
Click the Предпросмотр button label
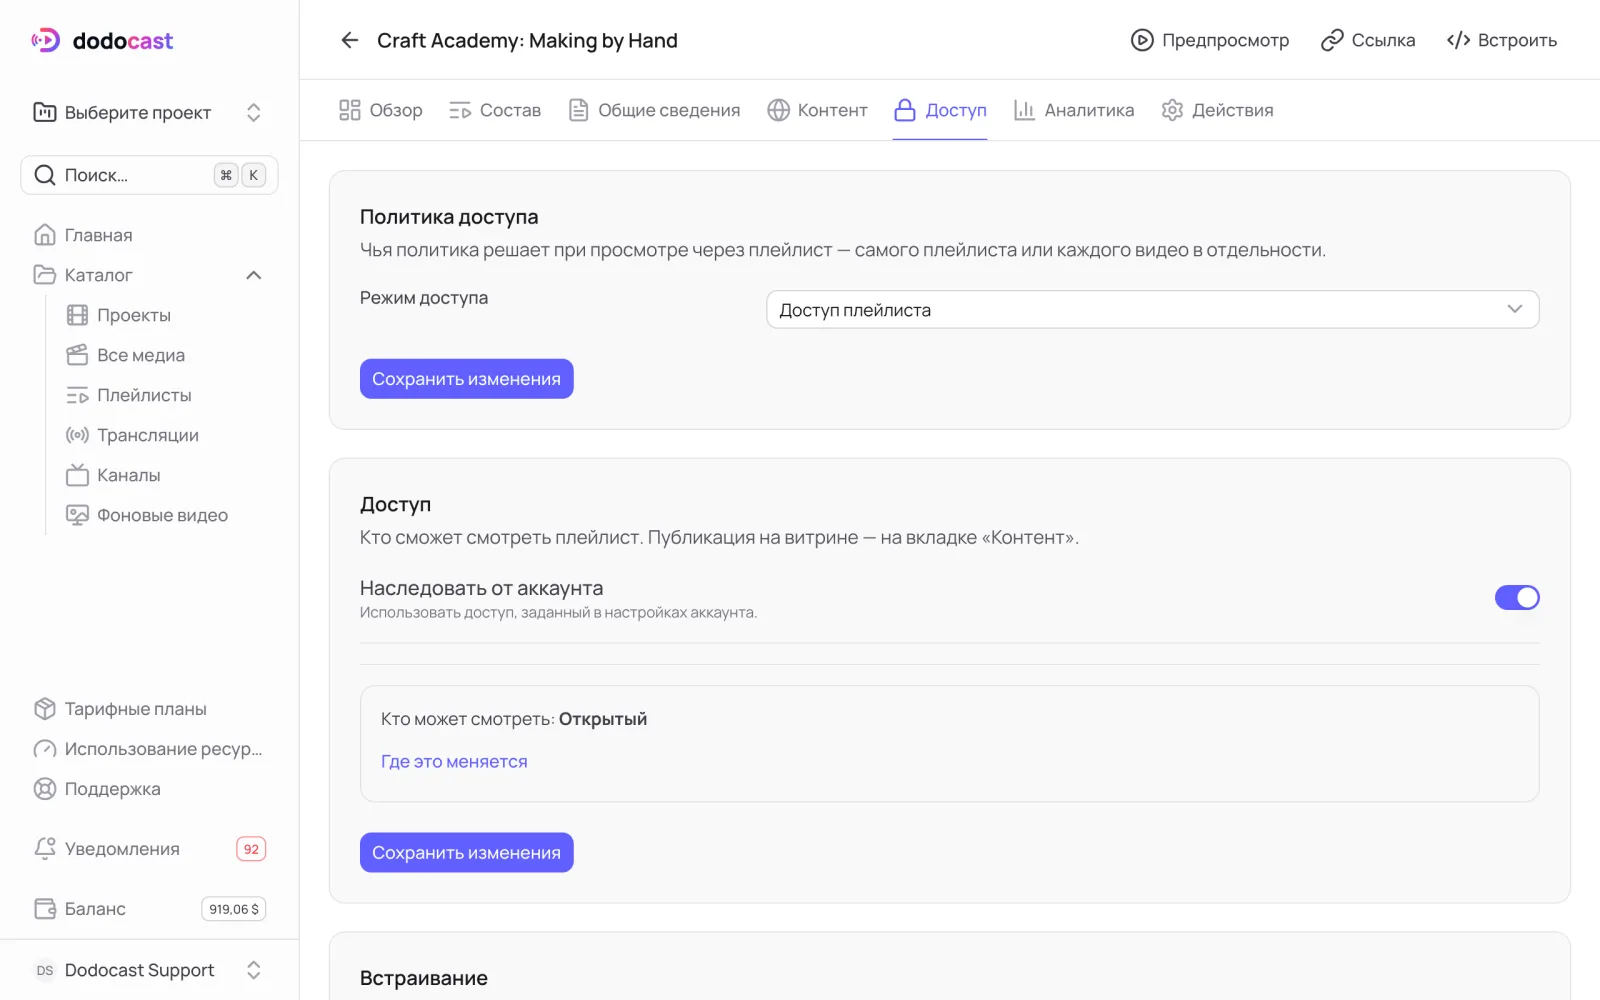[1225, 40]
